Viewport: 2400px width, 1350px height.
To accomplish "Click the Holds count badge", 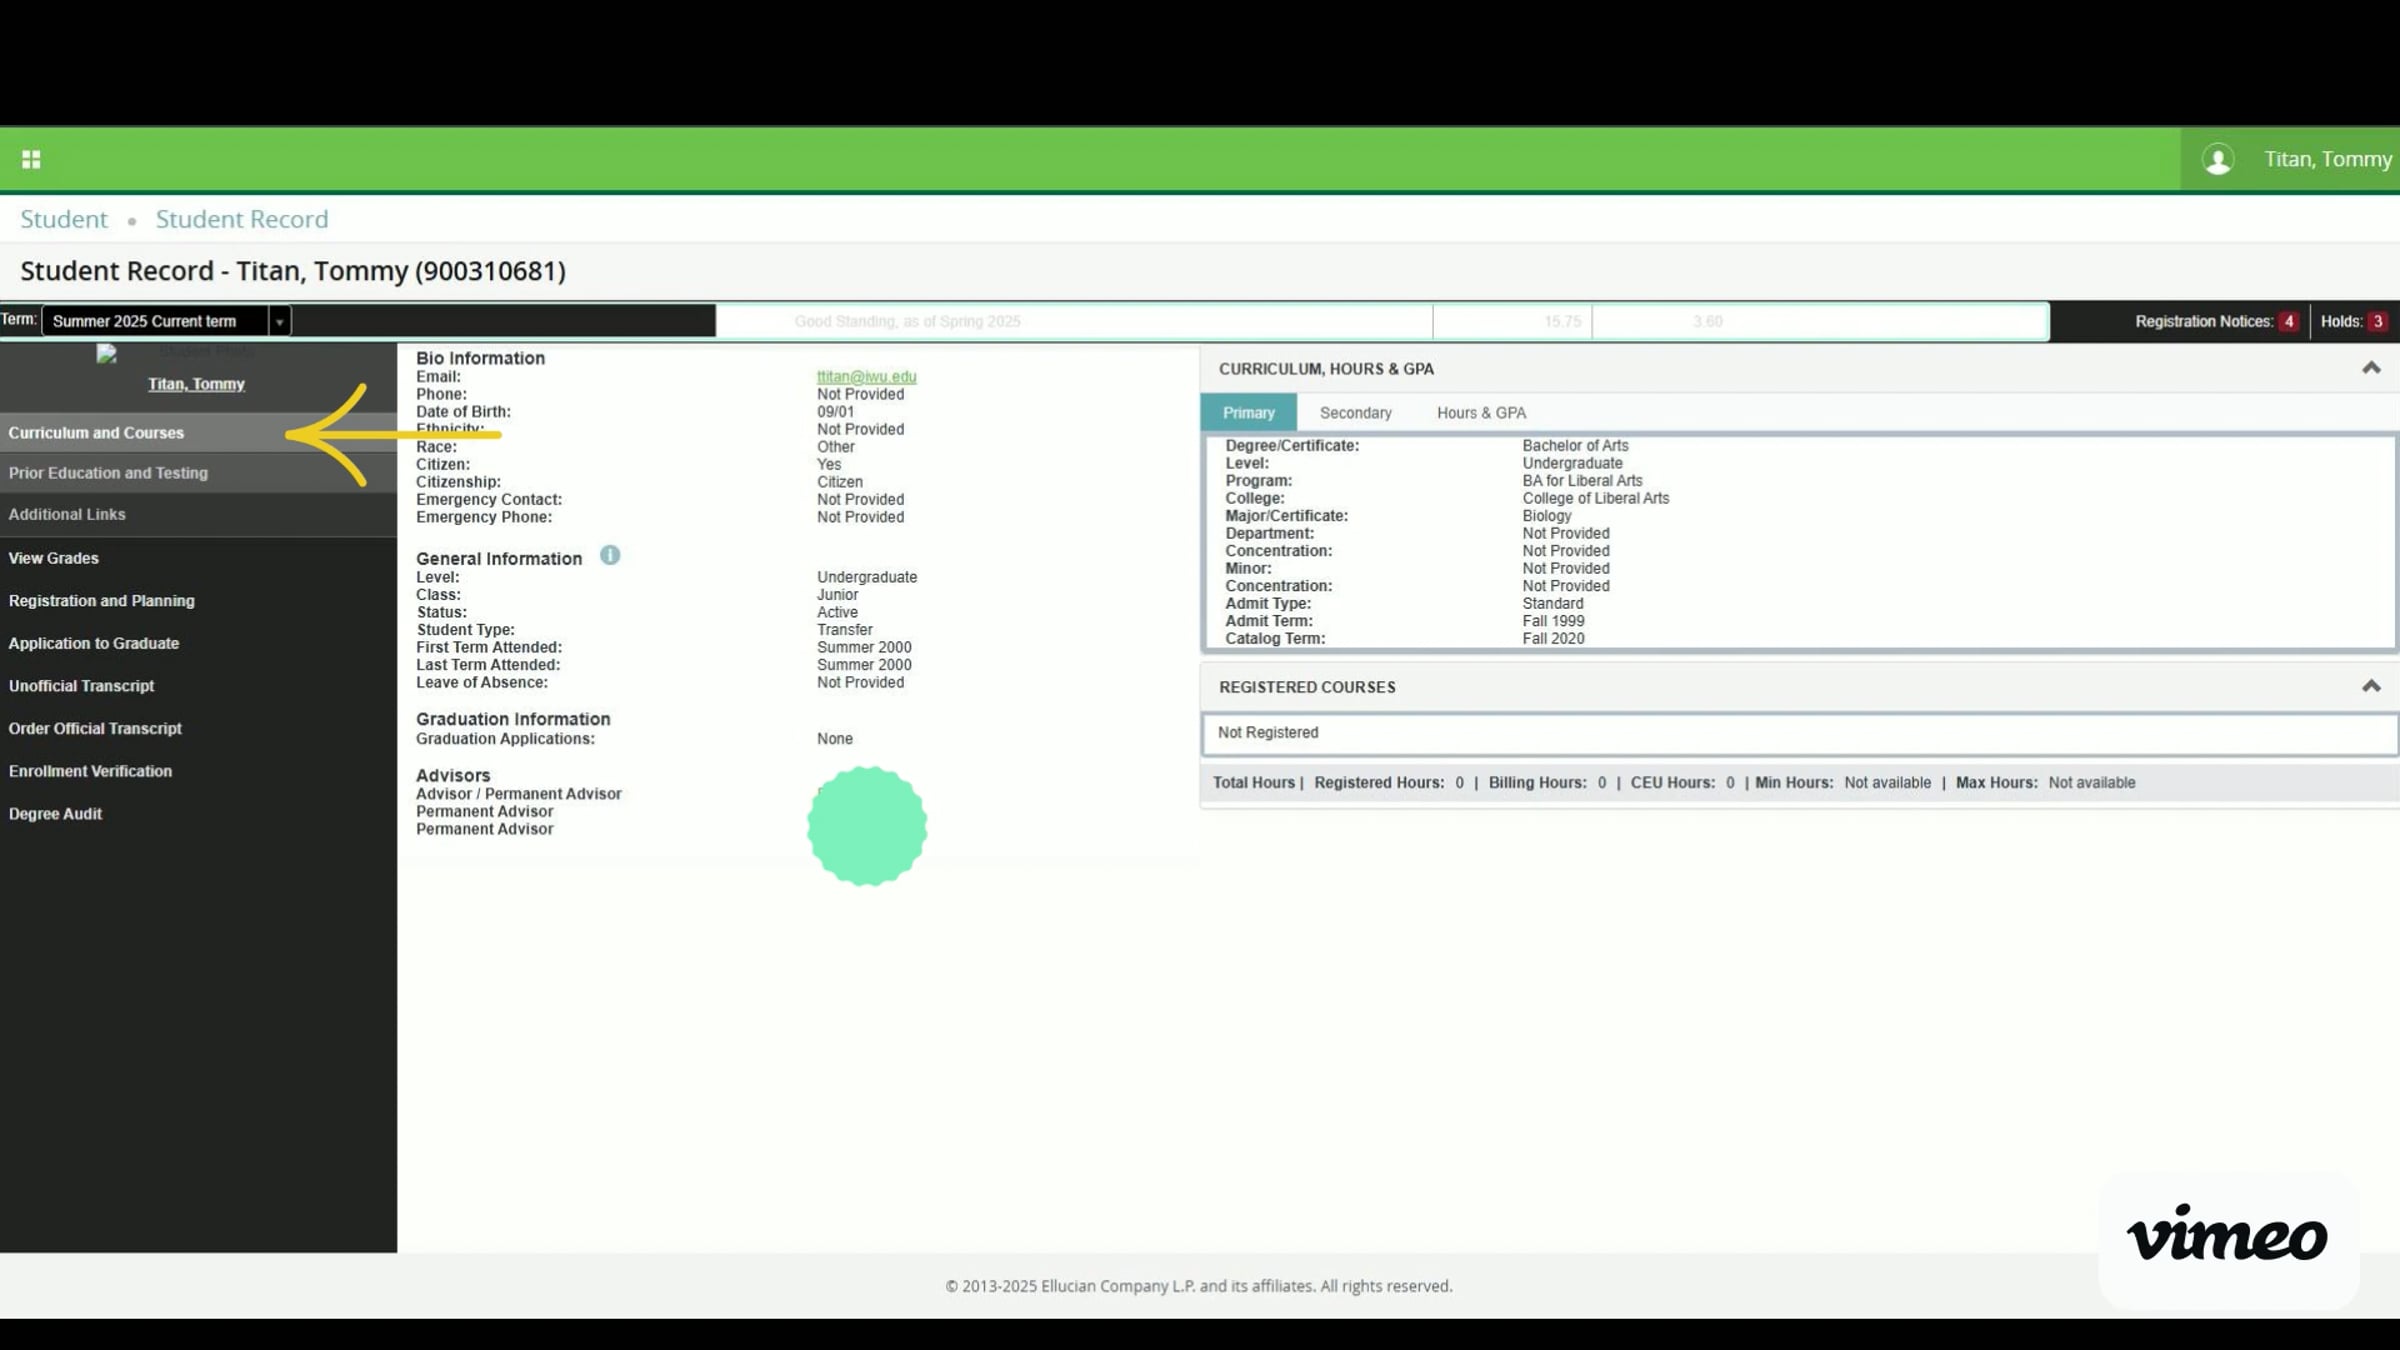I will click(x=2378, y=321).
